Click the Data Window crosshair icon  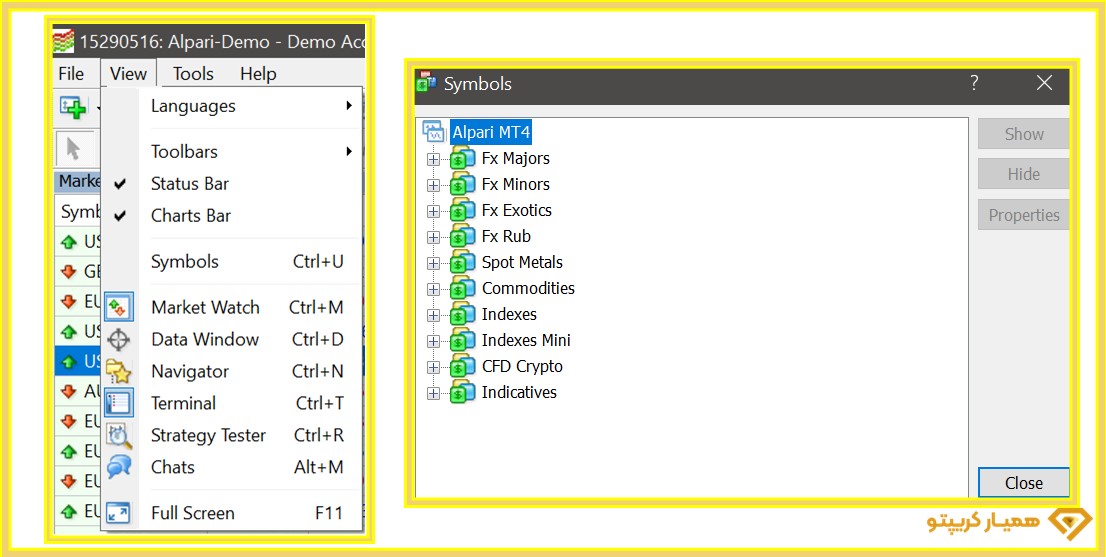coord(118,340)
